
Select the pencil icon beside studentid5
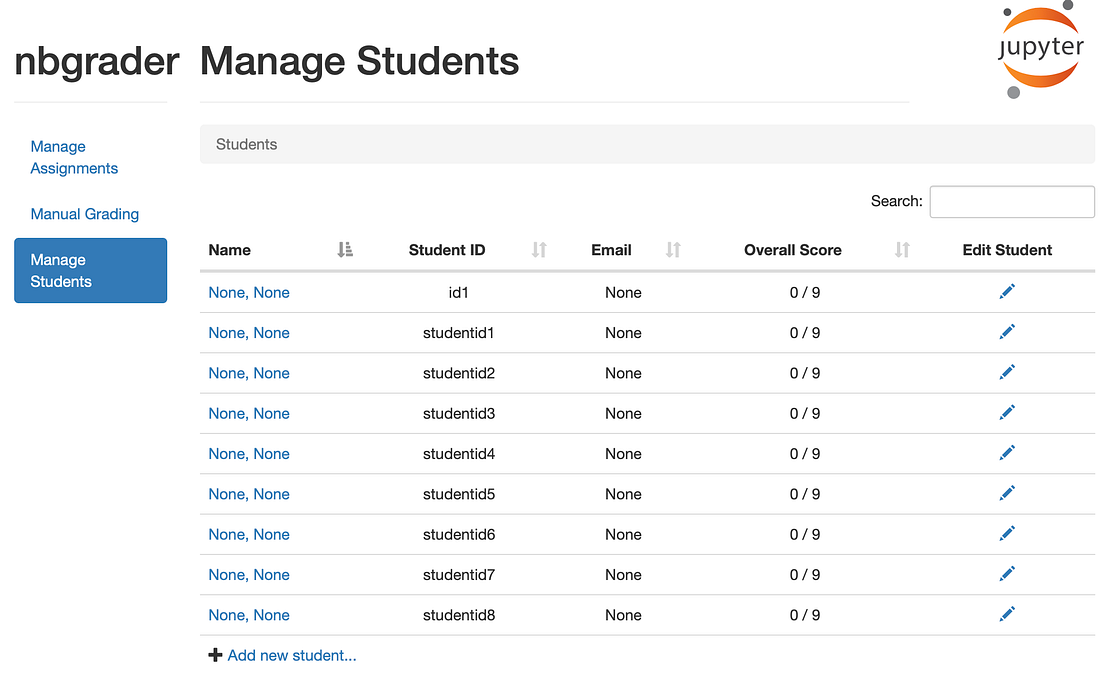click(1007, 493)
